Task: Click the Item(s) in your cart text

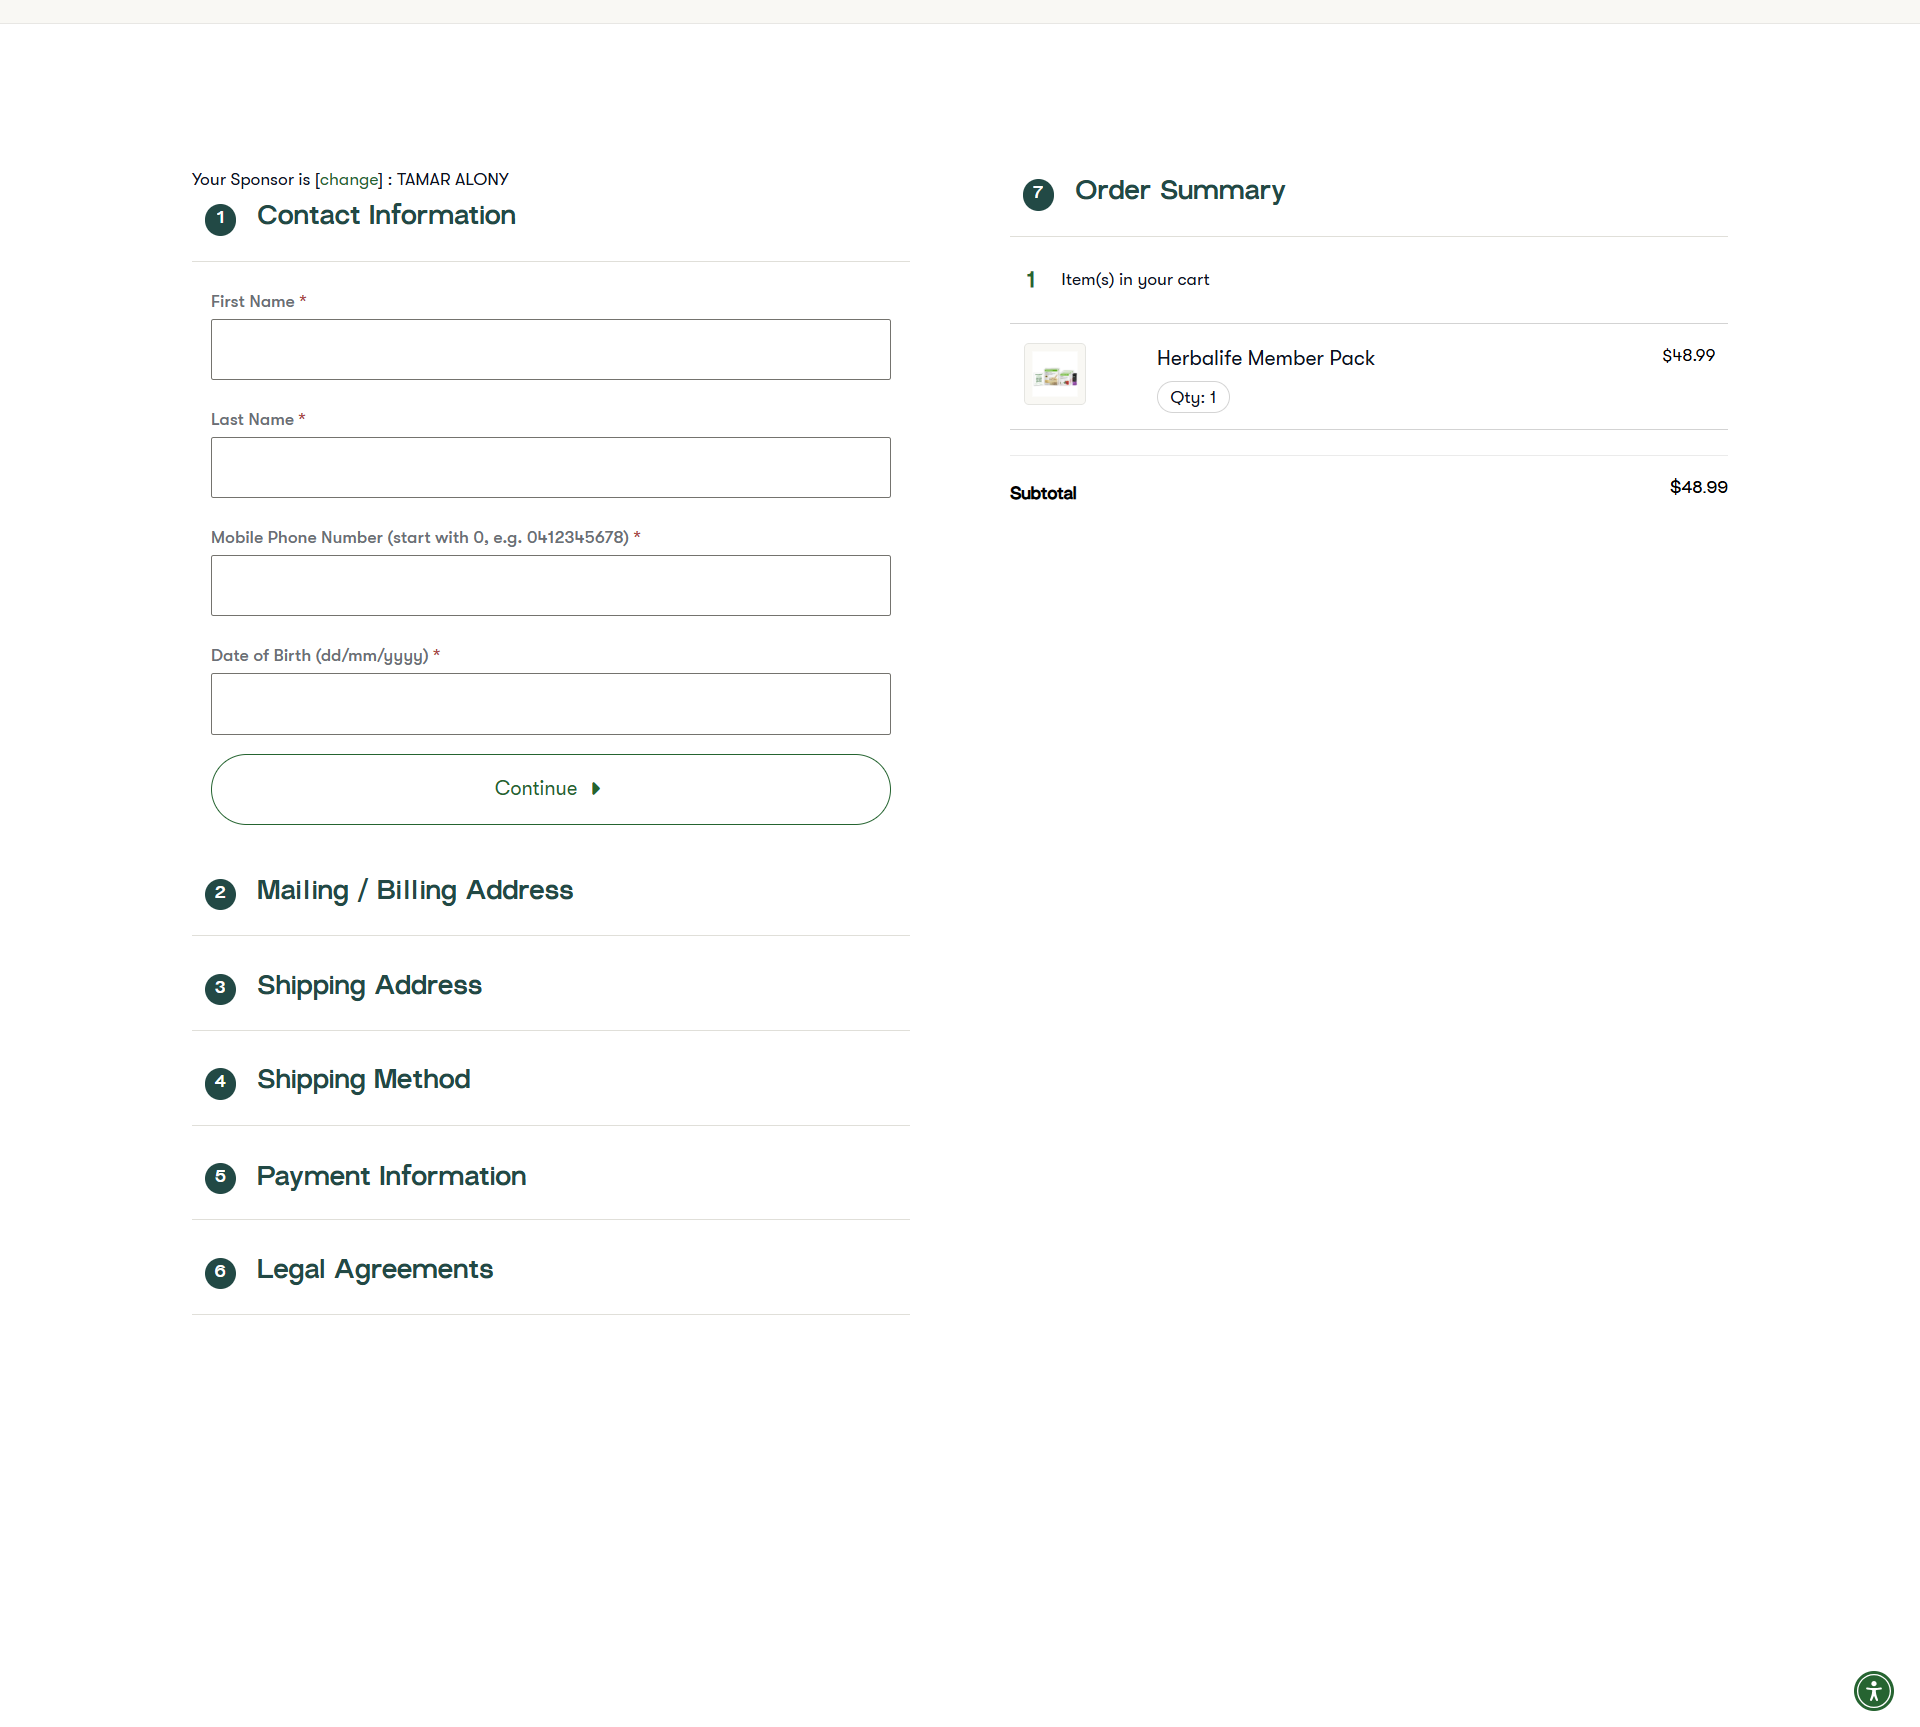Action: pyautogui.click(x=1135, y=280)
